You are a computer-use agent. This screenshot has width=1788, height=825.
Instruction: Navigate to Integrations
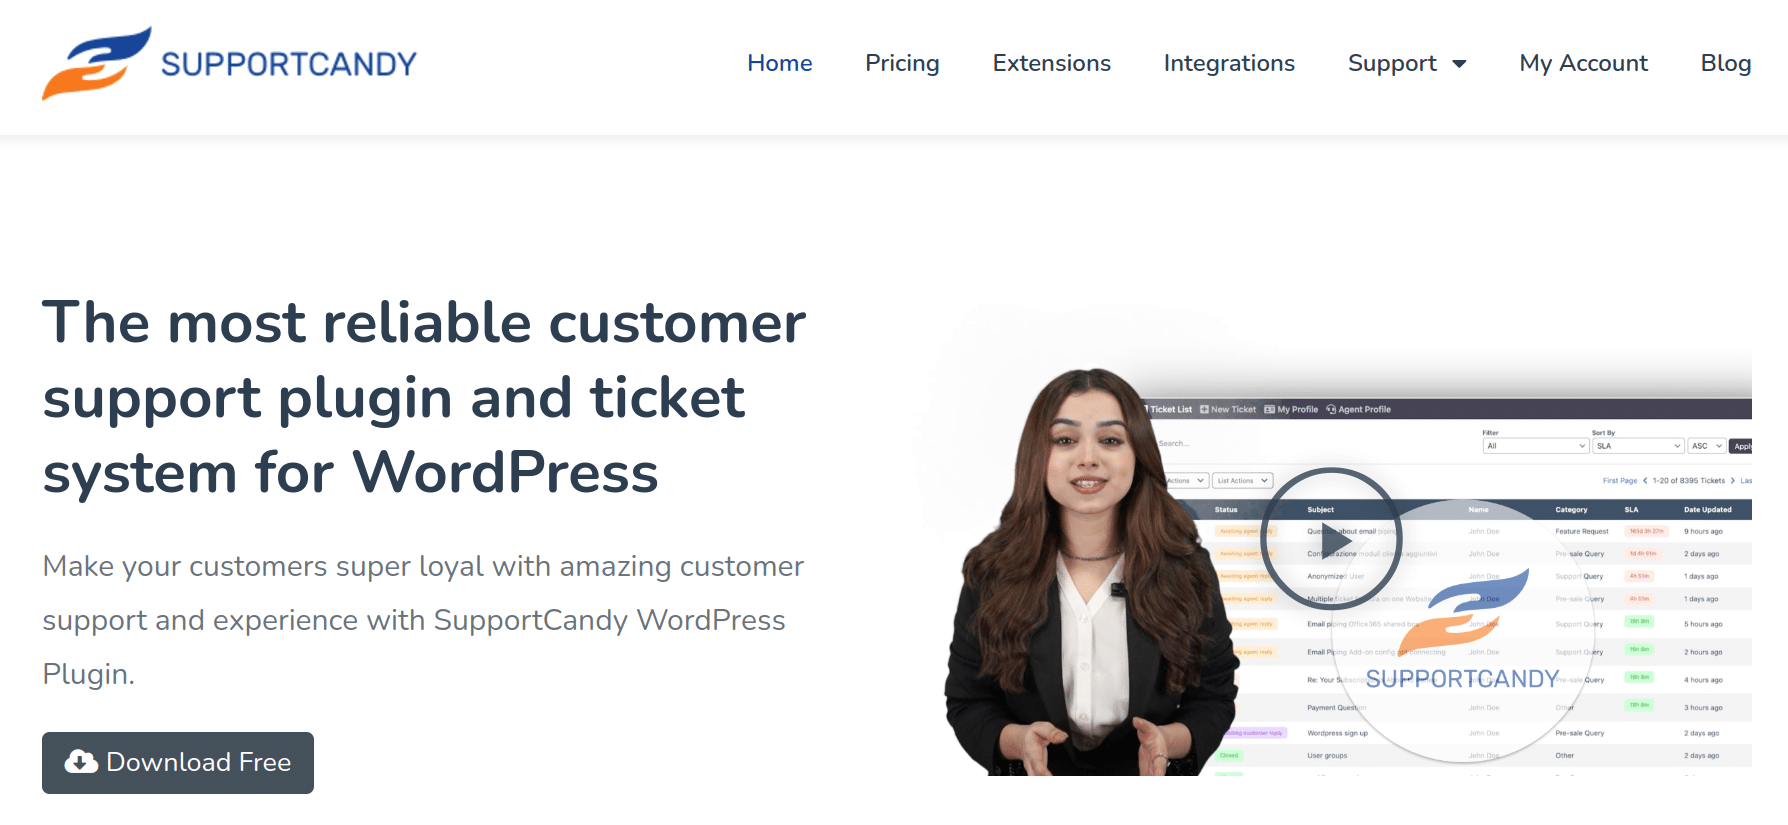tap(1229, 63)
